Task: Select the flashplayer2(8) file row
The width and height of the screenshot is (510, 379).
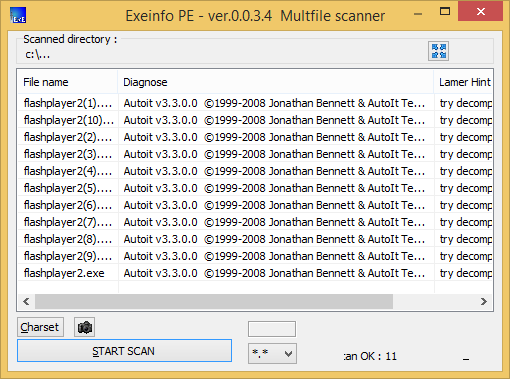Action: (x=255, y=239)
